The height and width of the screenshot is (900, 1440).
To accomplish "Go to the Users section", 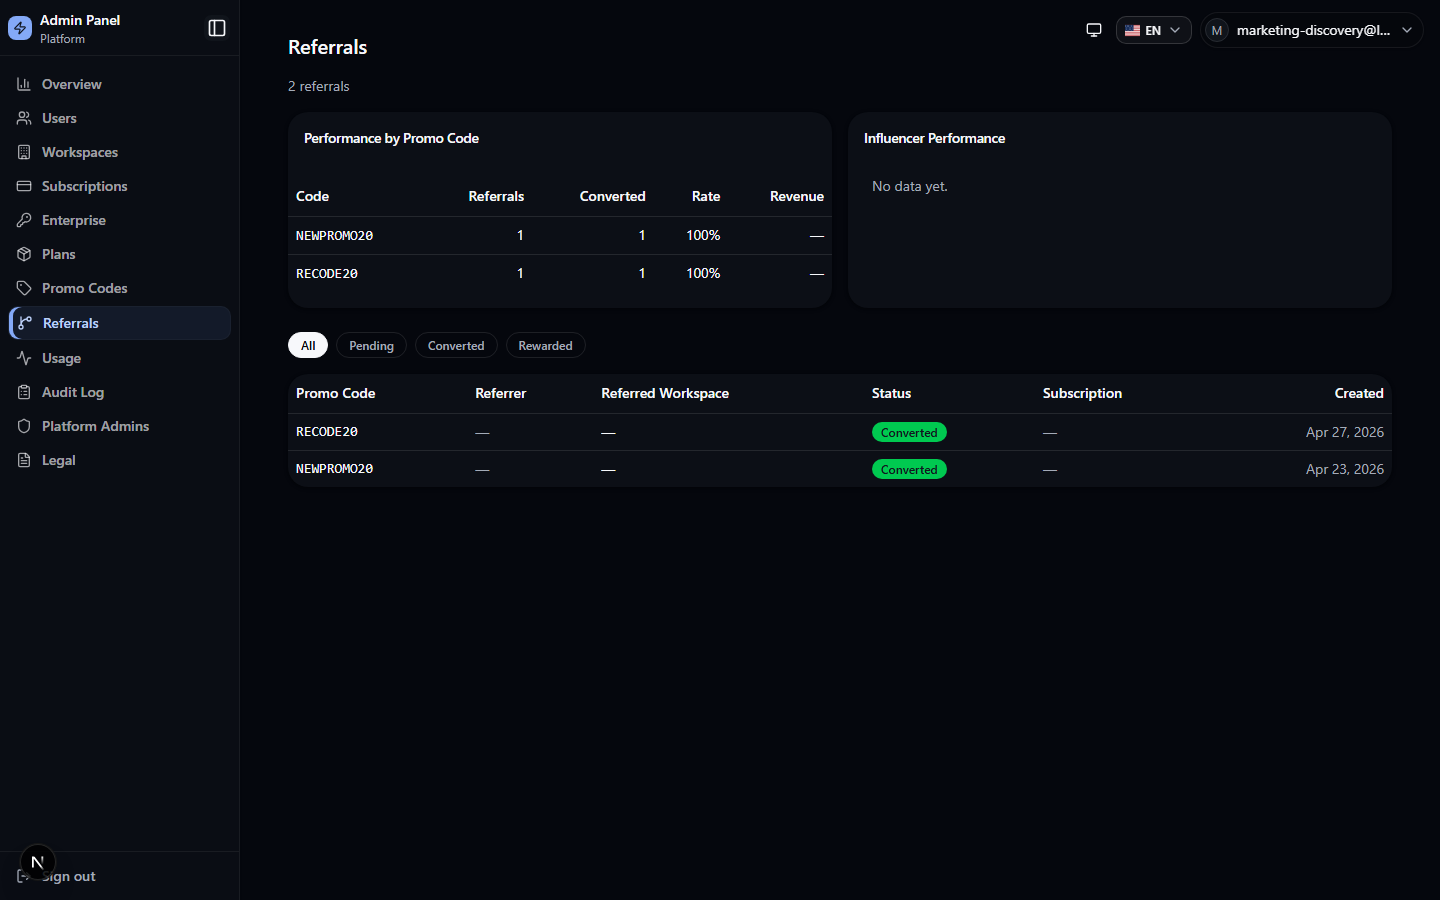I will pos(120,118).
